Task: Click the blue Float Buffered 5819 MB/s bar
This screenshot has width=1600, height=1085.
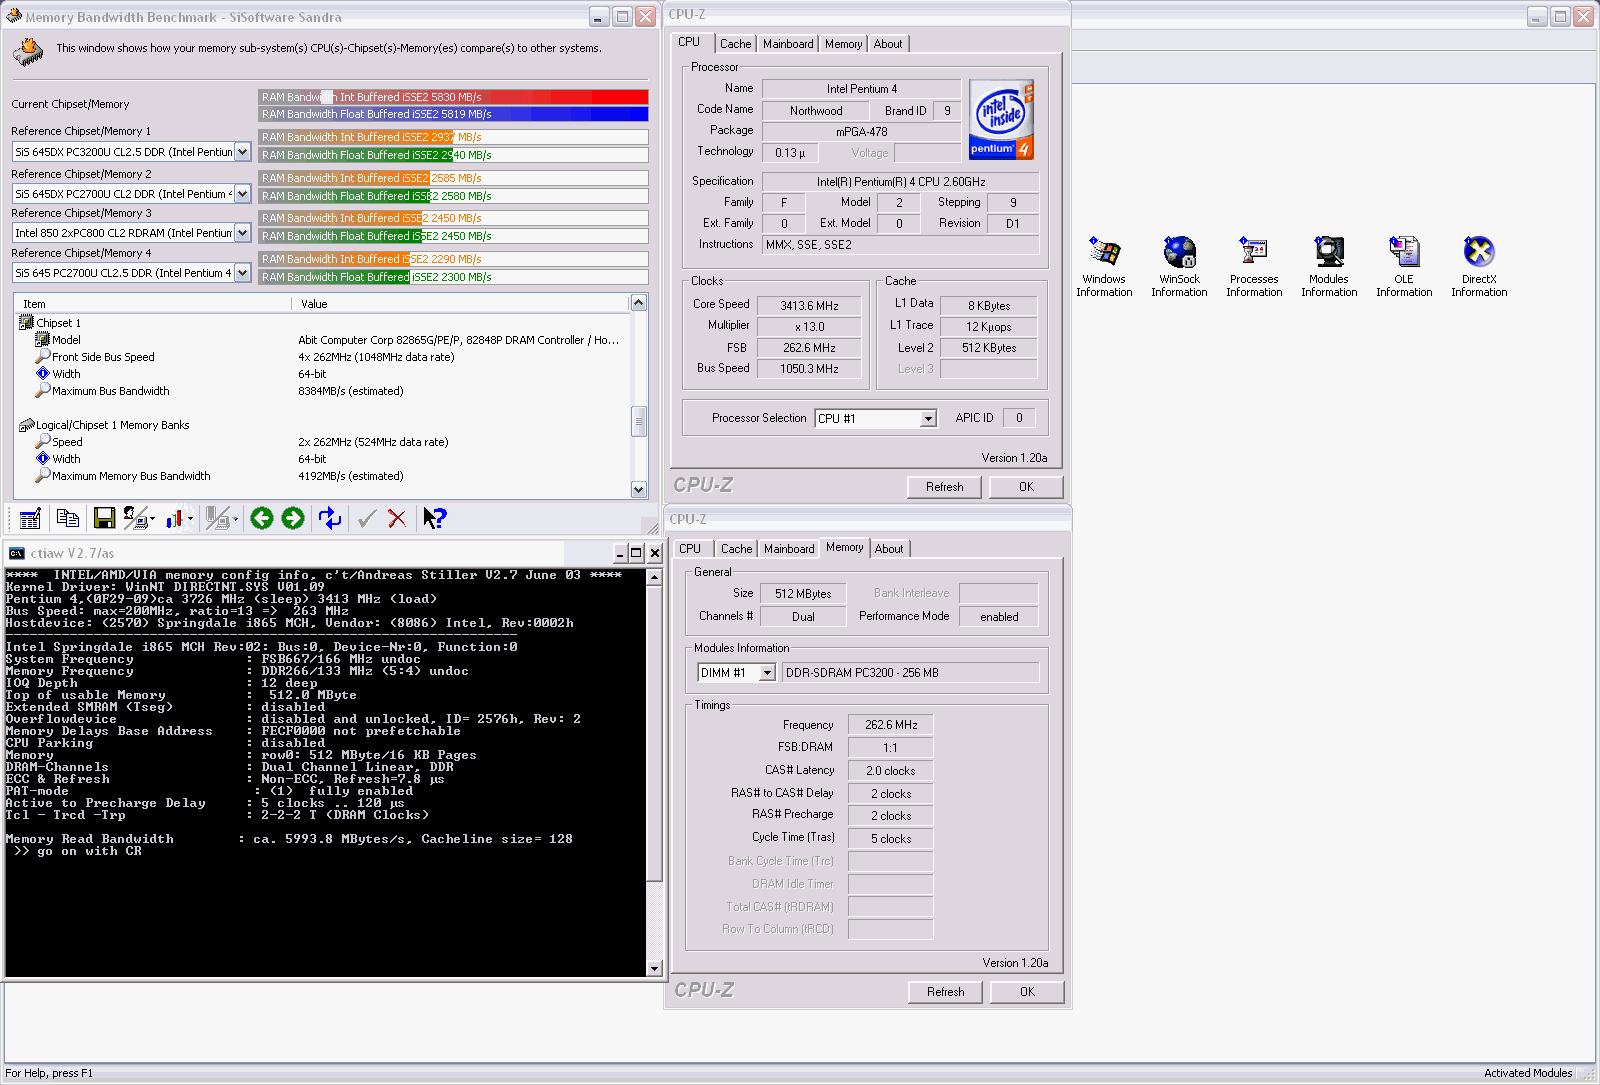Action: [x=454, y=114]
